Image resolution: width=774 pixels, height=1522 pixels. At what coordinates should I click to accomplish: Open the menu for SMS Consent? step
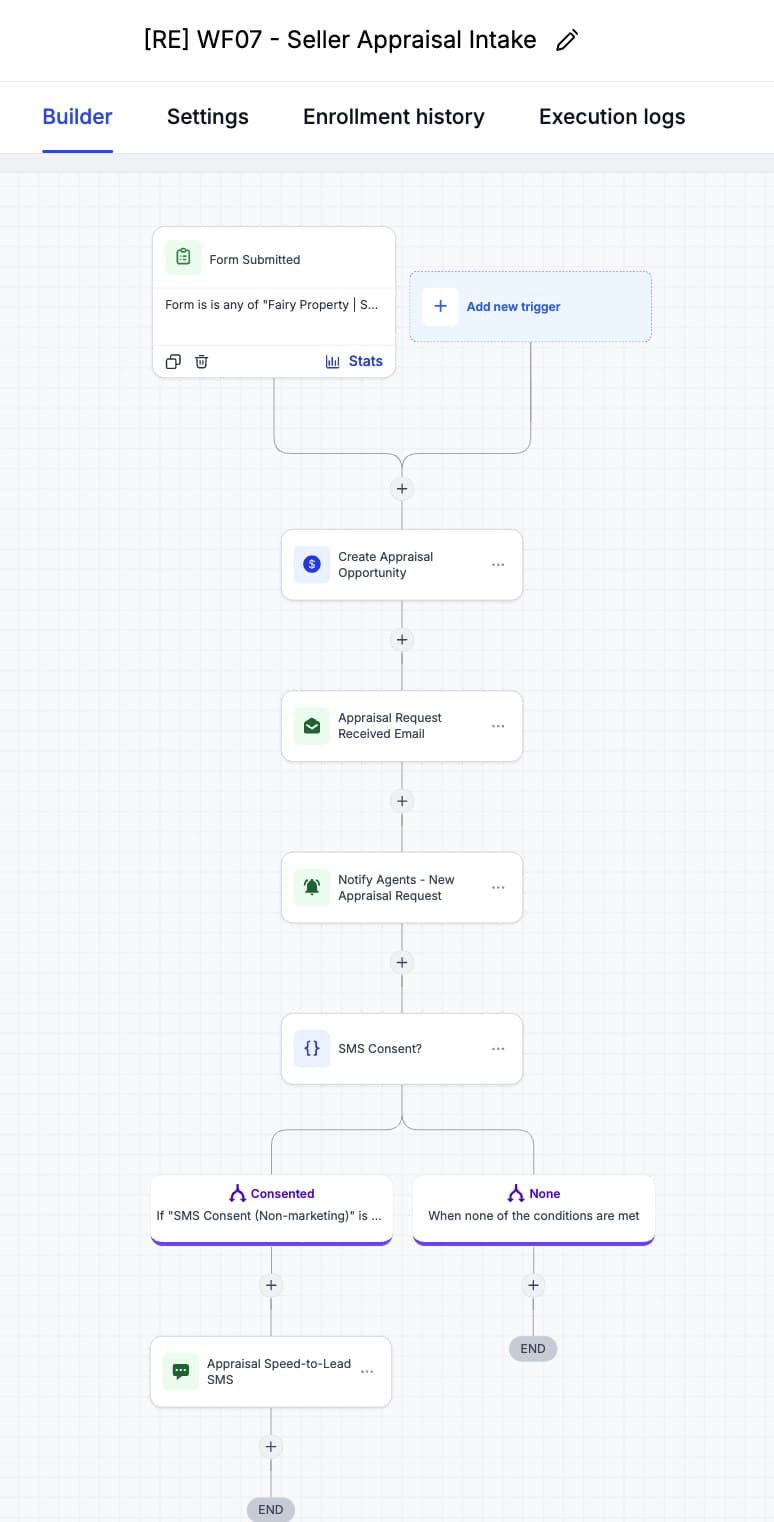498,1049
